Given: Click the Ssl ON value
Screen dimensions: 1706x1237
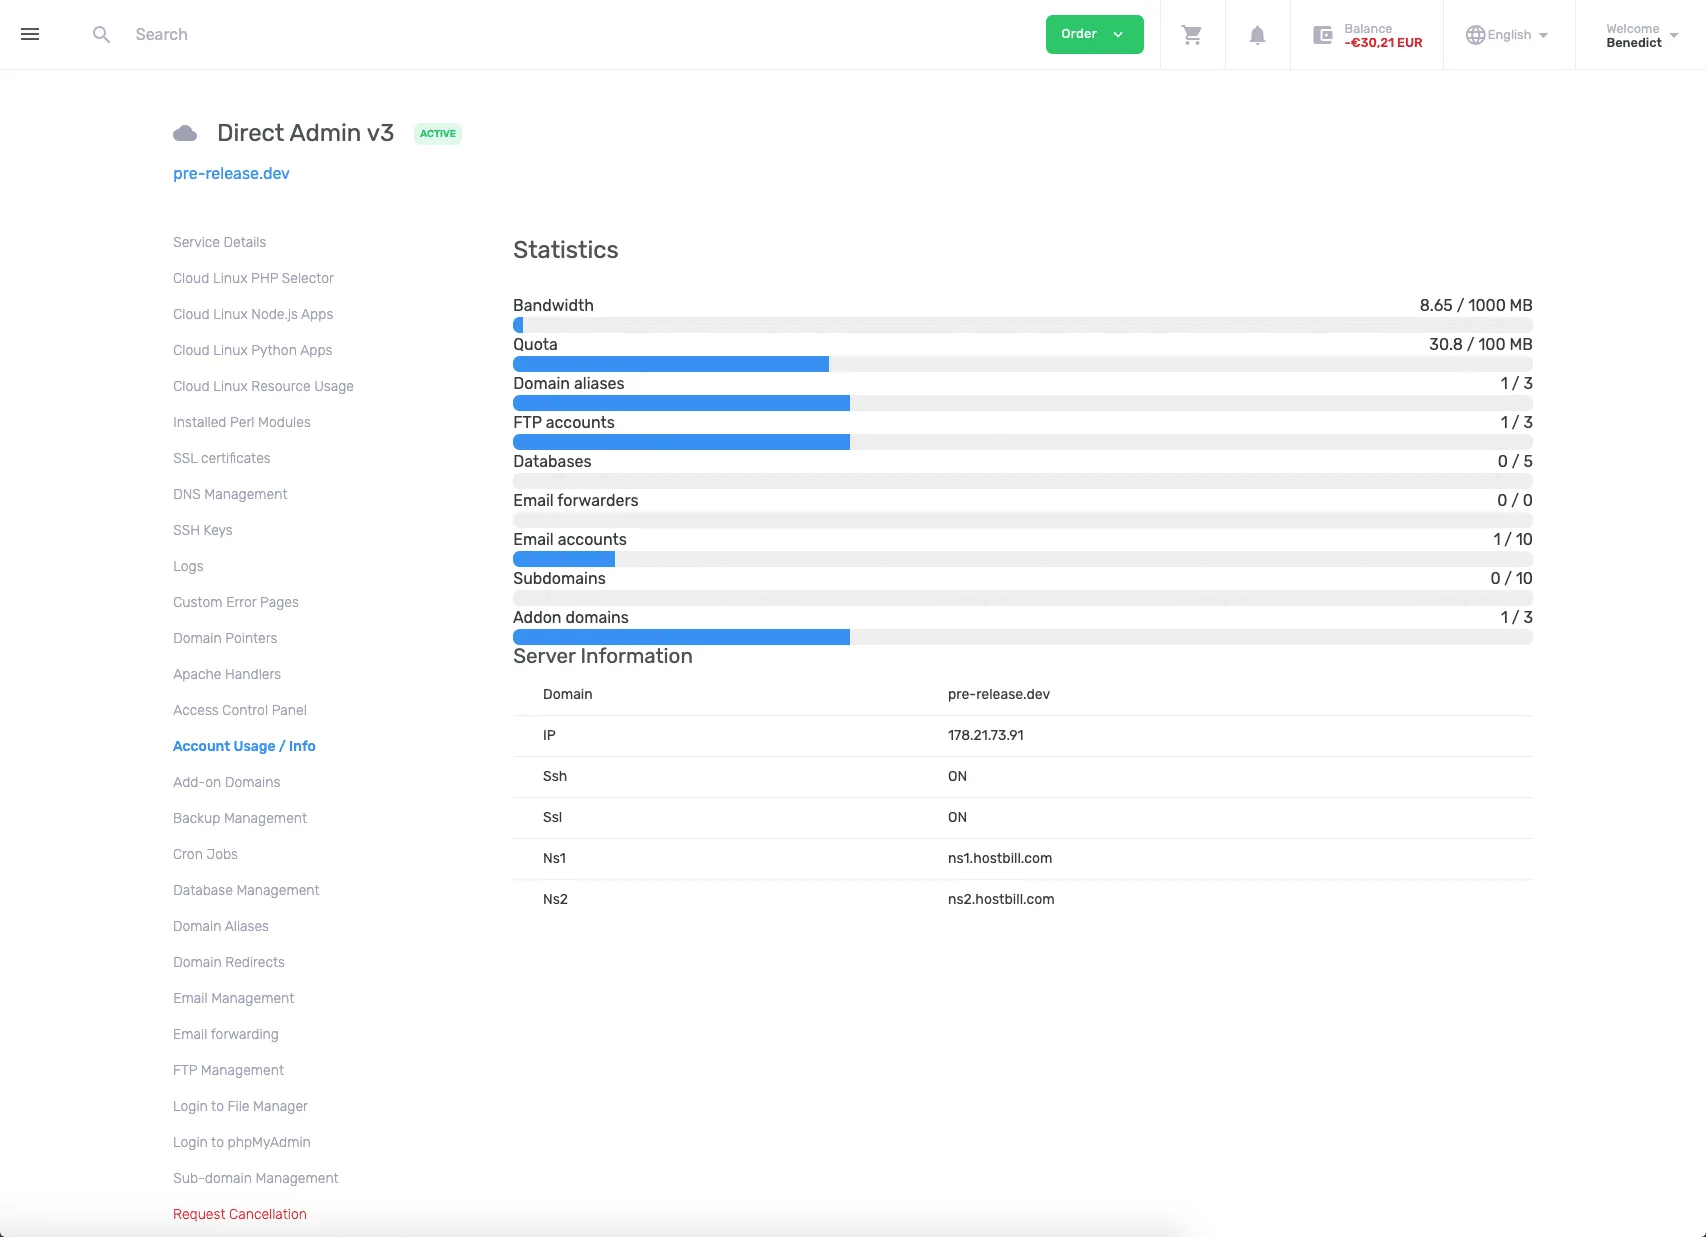Looking at the screenshot, I should [957, 817].
